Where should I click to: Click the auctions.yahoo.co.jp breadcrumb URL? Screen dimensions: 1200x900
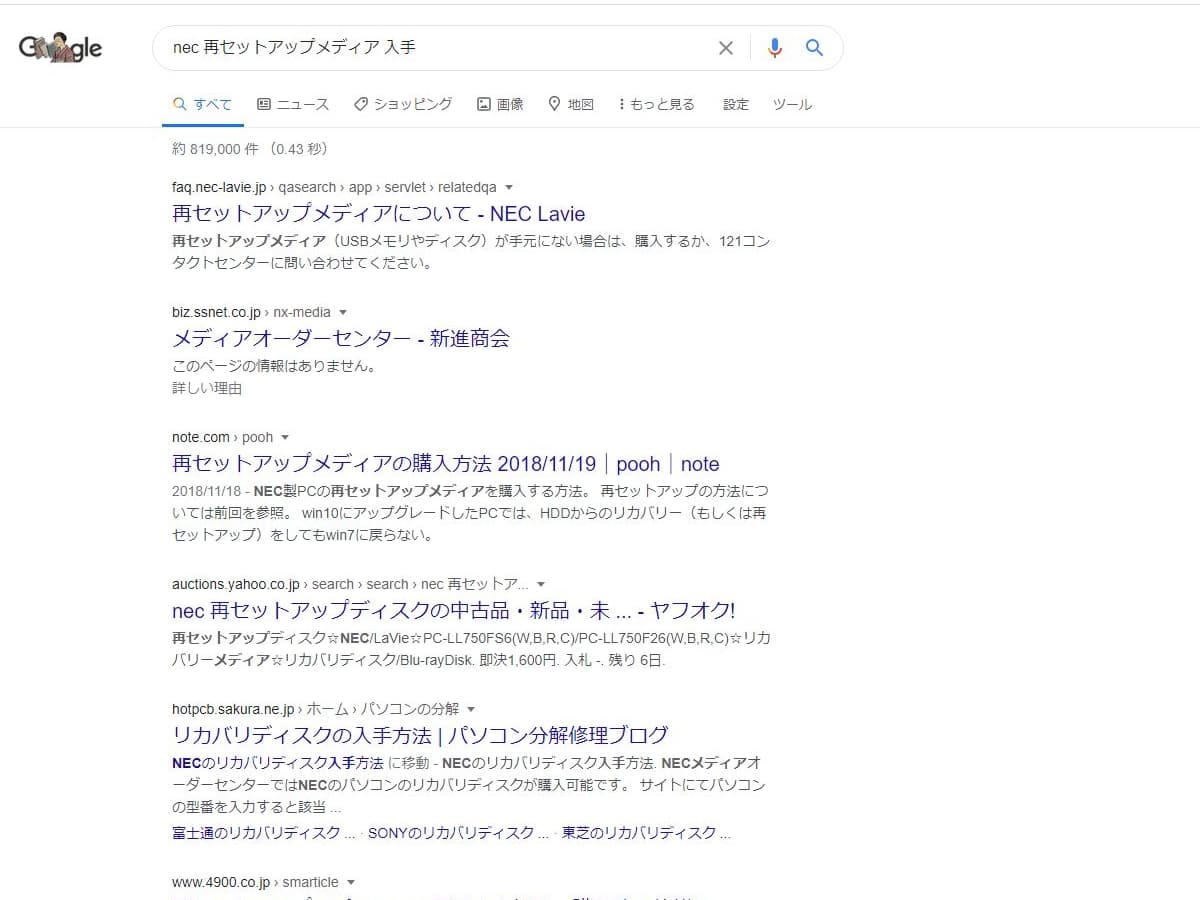350,584
